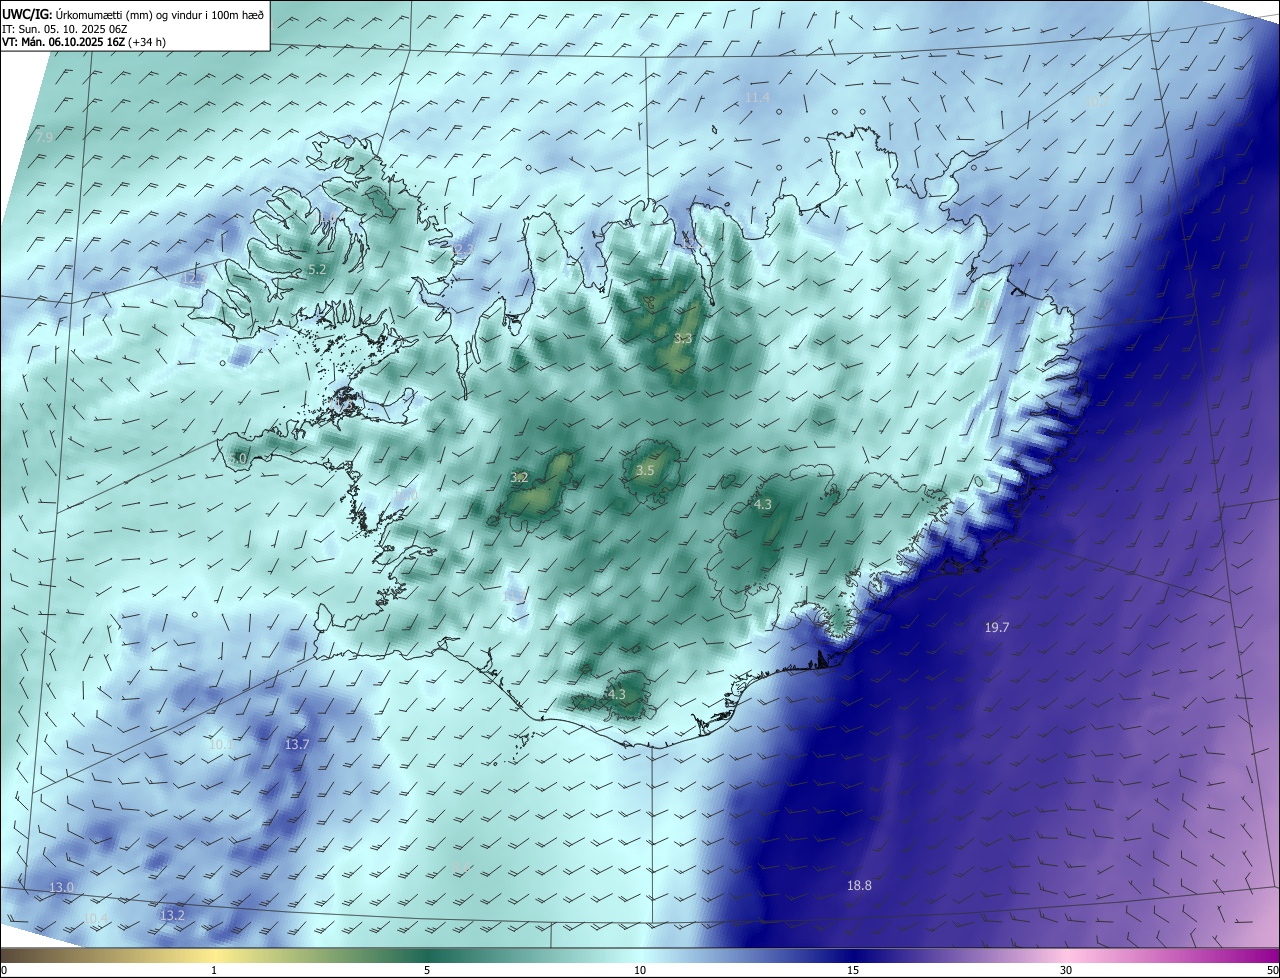Viewport: 1280px width, 978px height.
Task: Click the 15 tick on the color scale
Action: 853,970
